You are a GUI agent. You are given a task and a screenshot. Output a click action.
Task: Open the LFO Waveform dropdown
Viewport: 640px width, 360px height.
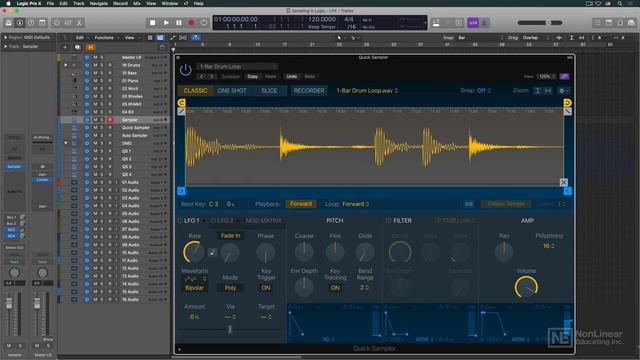(x=195, y=279)
